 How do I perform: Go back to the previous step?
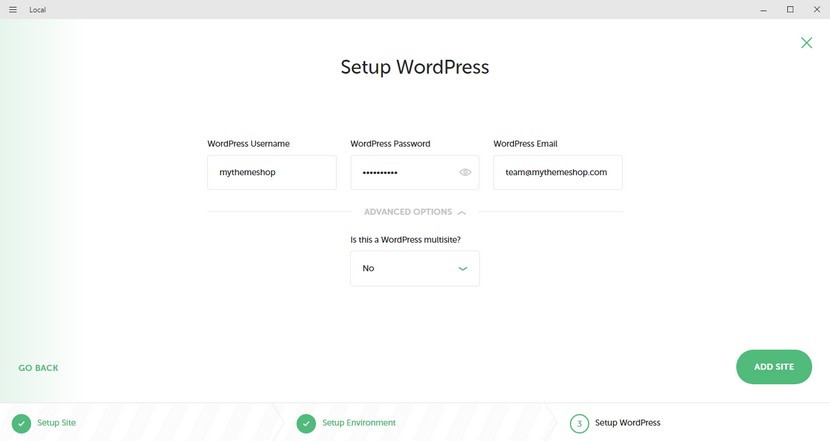point(38,368)
